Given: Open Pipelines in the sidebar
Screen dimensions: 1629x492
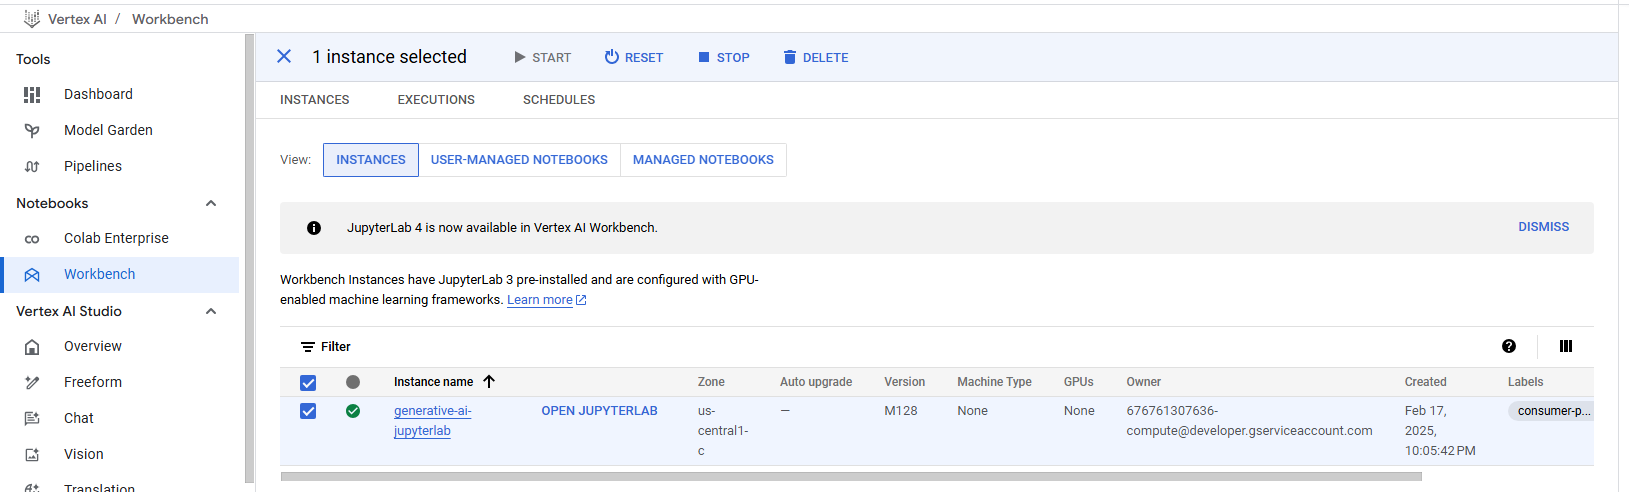Looking at the screenshot, I should coord(93,166).
